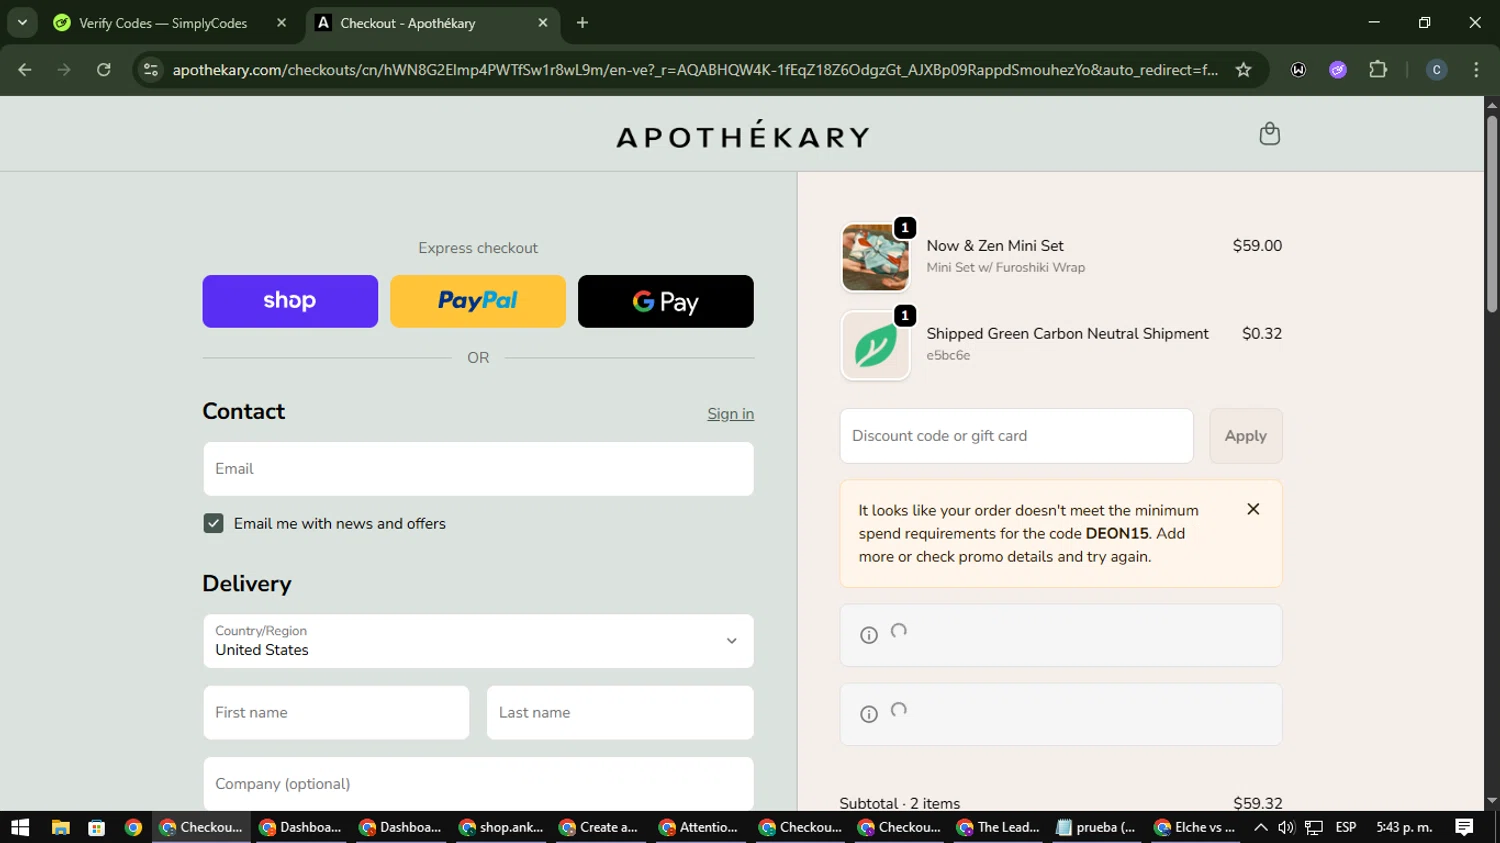
Task: Pay with Shop Pay express button
Action: pyautogui.click(x=290, y=301)
